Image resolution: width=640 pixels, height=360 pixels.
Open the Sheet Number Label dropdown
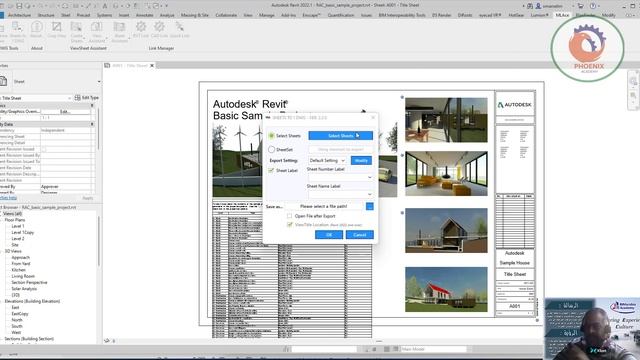coord(340,177)
